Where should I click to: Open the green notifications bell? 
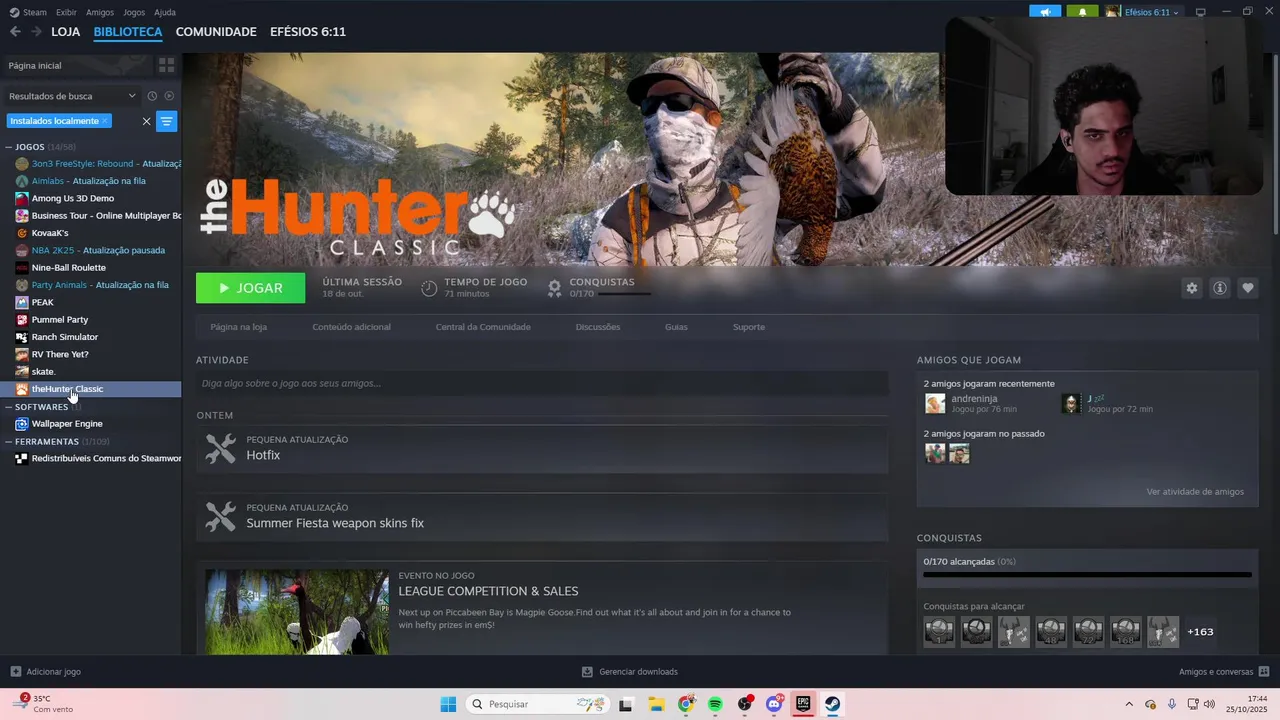1082,12
